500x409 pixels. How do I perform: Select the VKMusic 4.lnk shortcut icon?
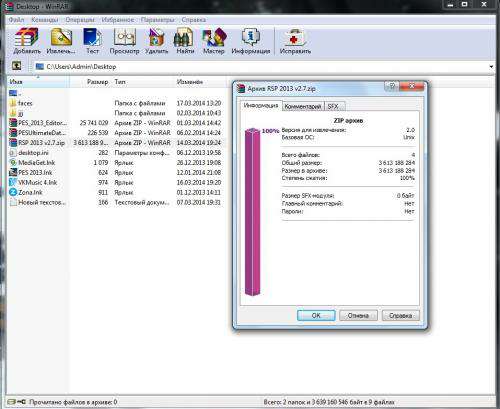(13, 182)
